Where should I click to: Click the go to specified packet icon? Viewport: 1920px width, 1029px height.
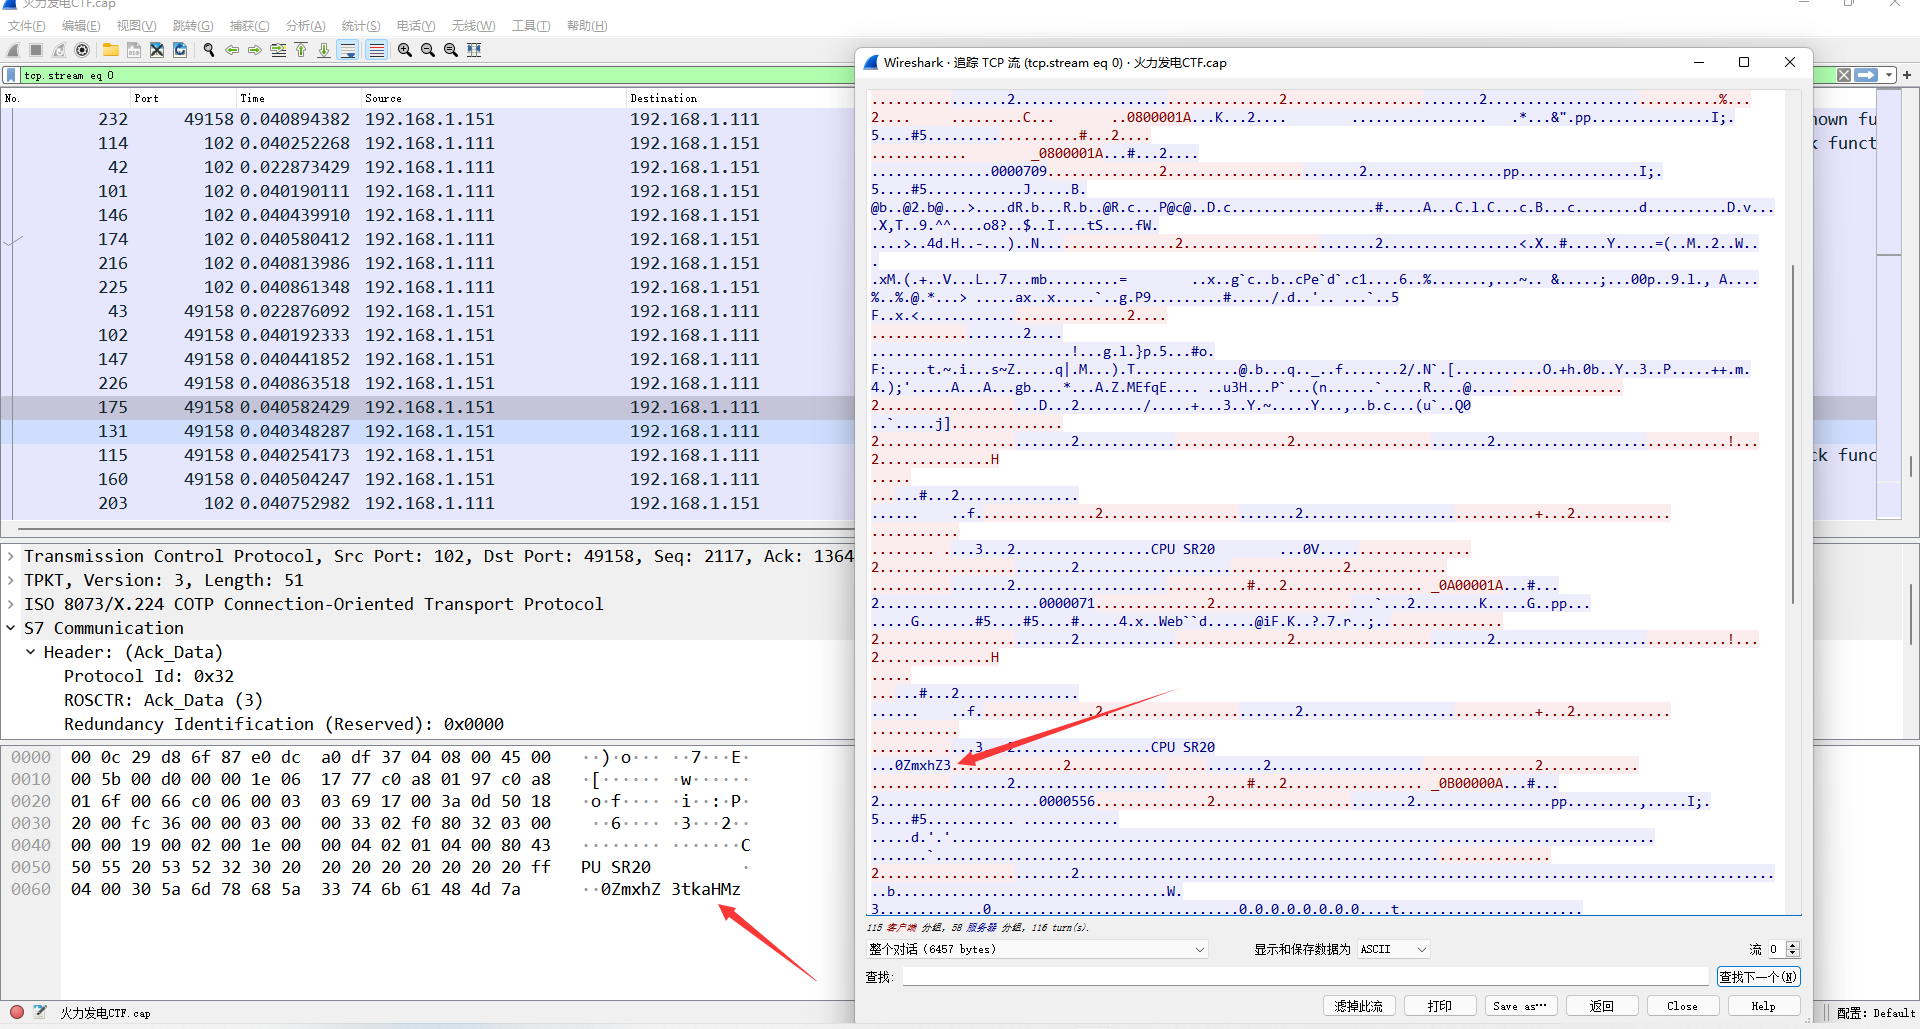click(x=278, y=50)
